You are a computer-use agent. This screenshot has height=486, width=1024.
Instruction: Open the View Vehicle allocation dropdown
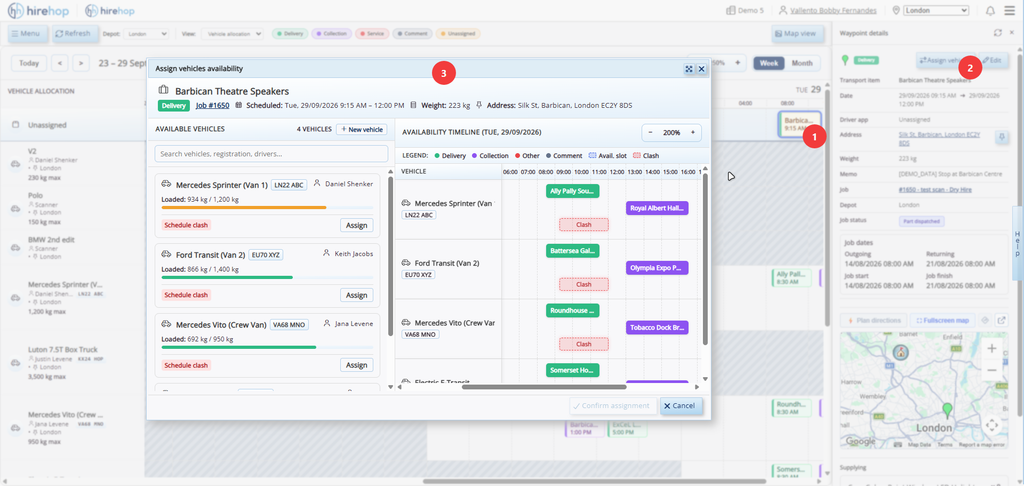(x=232, y=33)
